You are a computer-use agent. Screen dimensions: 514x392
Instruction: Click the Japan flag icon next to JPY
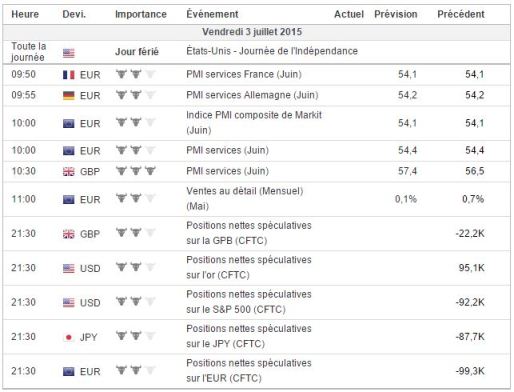[x=69, y=337]
